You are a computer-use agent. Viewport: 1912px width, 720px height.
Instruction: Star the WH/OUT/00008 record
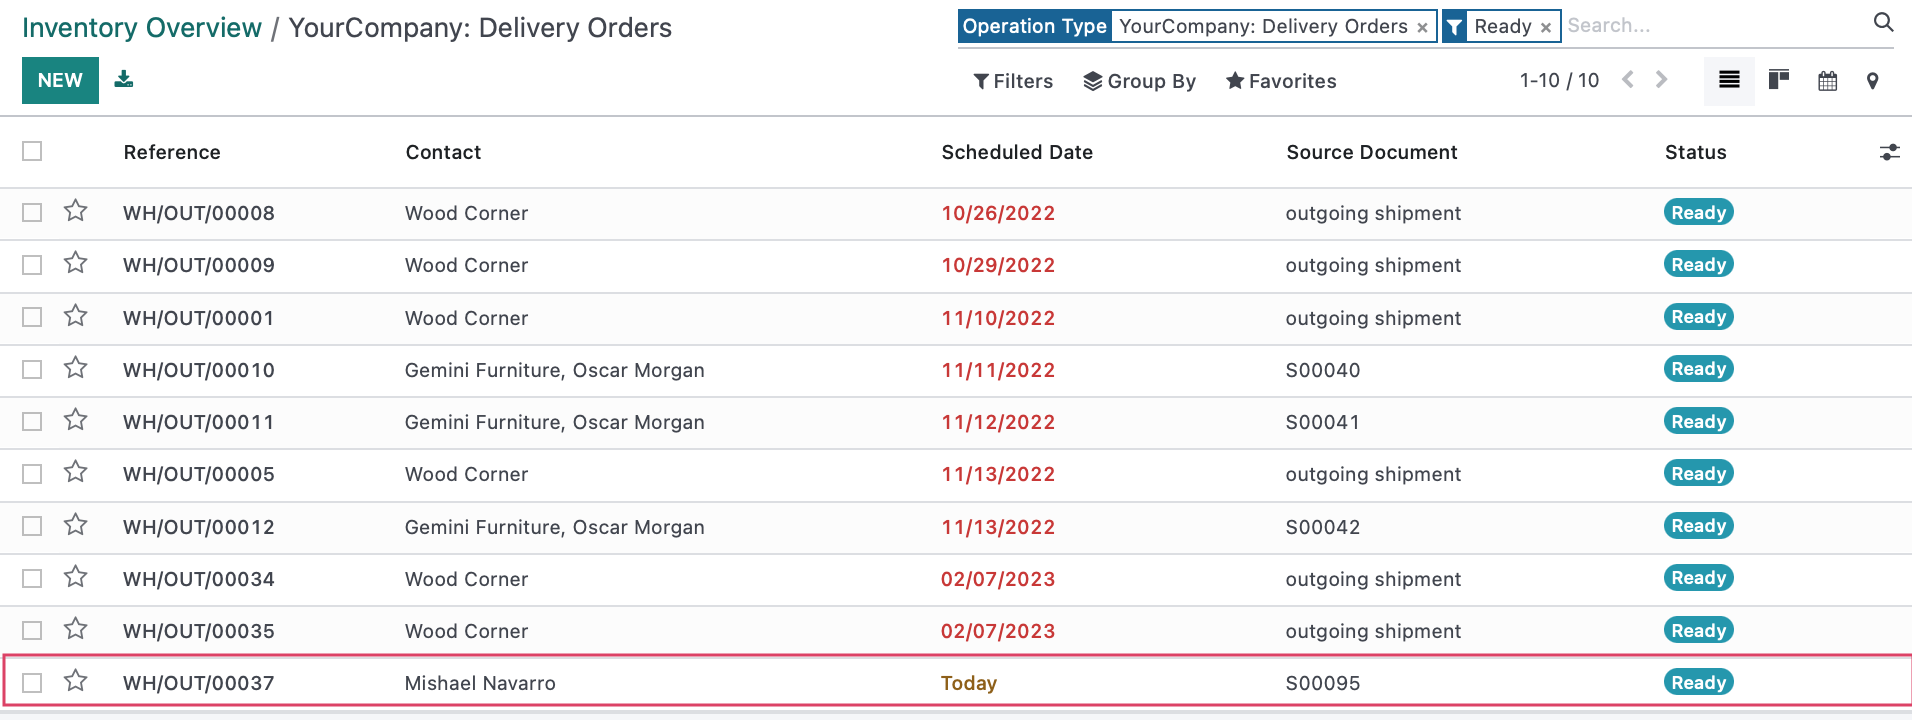coord(76,211)
